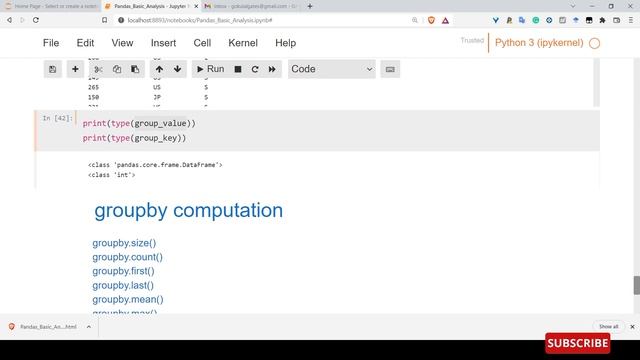Open the Brave wallet icon
Viewport: 640px width, 360px height.
616,20
